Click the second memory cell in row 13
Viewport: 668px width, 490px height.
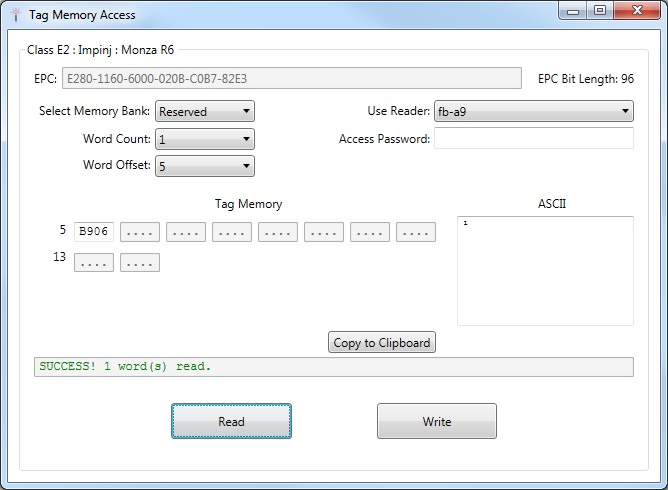pyautogui.click(x=140, y=262)
